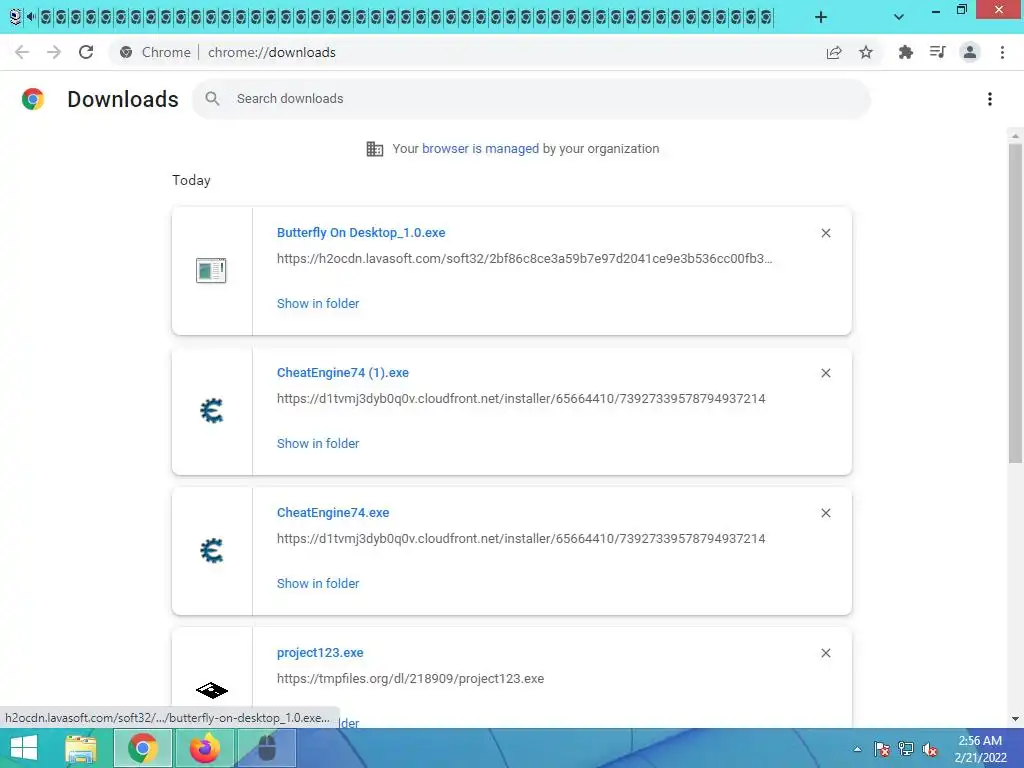This screenshot has width=1024, height=768.
Task: Bookmark this page with the star icon
Action: [866, 52]
